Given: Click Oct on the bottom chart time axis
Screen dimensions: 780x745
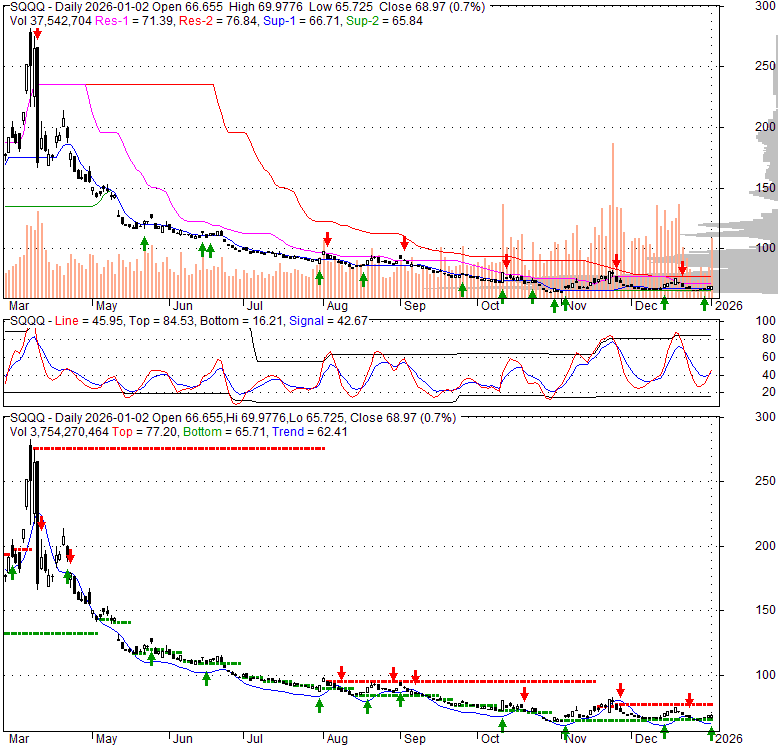Looking at the screenshot, I should point(490,739).
